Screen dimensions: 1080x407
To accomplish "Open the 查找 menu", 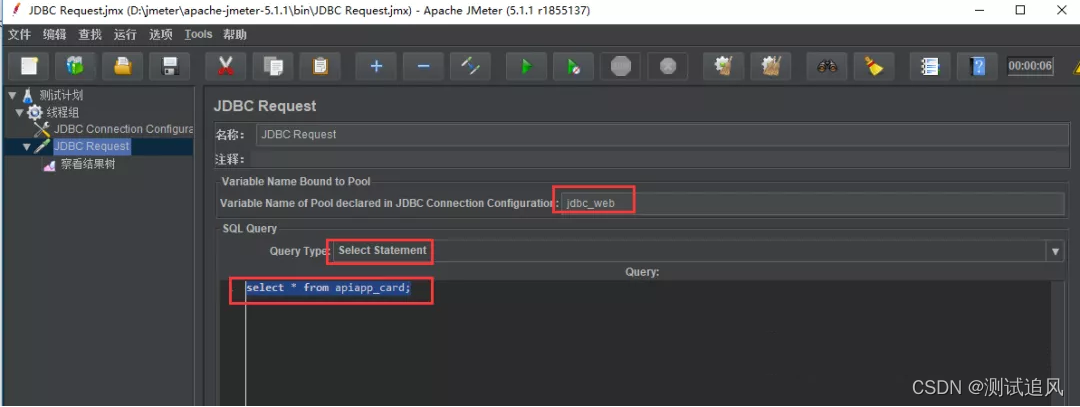I will (x=90, y=34).
